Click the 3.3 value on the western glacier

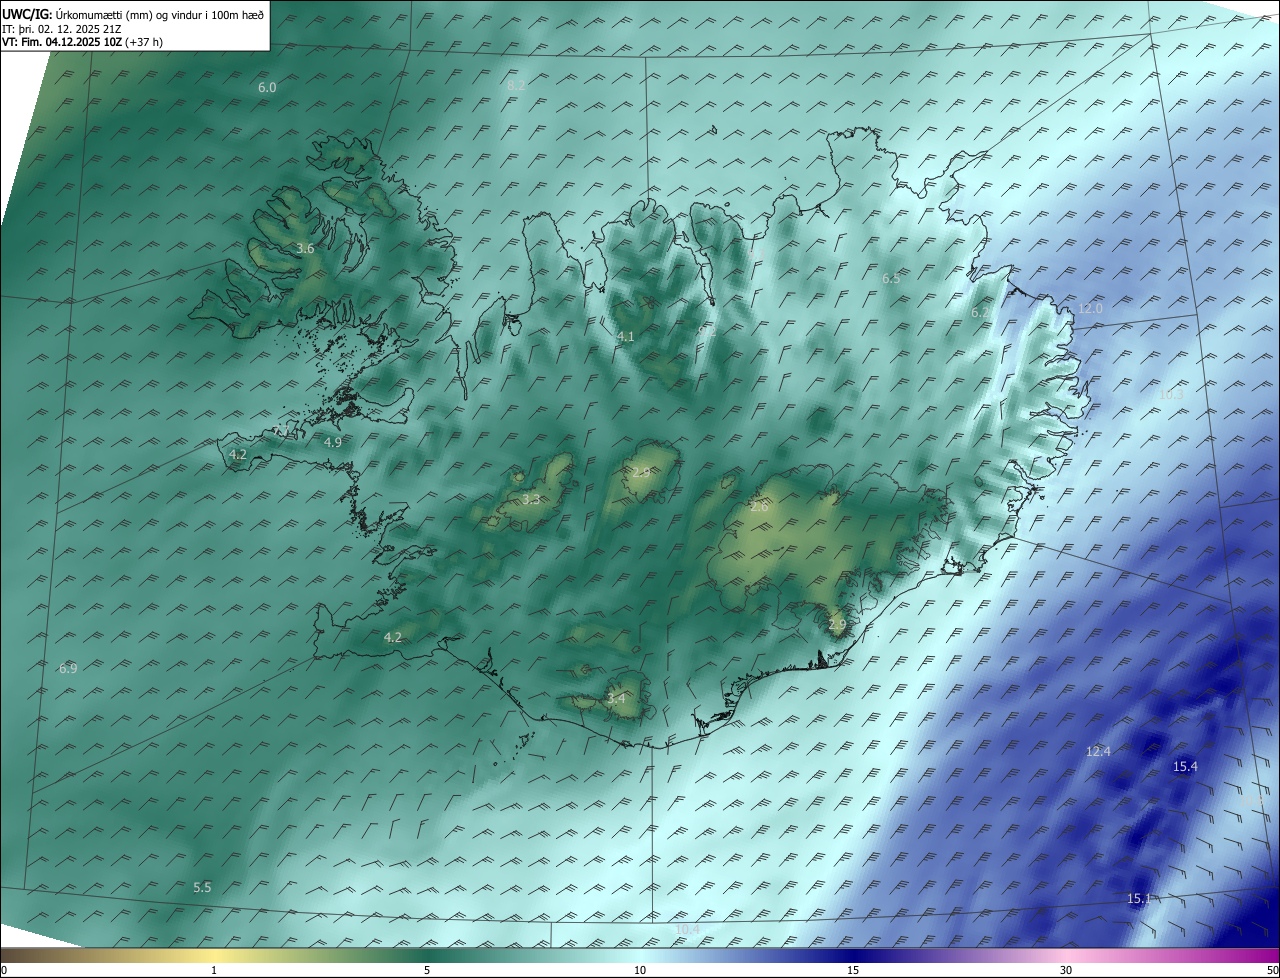[x=531, y=499]
